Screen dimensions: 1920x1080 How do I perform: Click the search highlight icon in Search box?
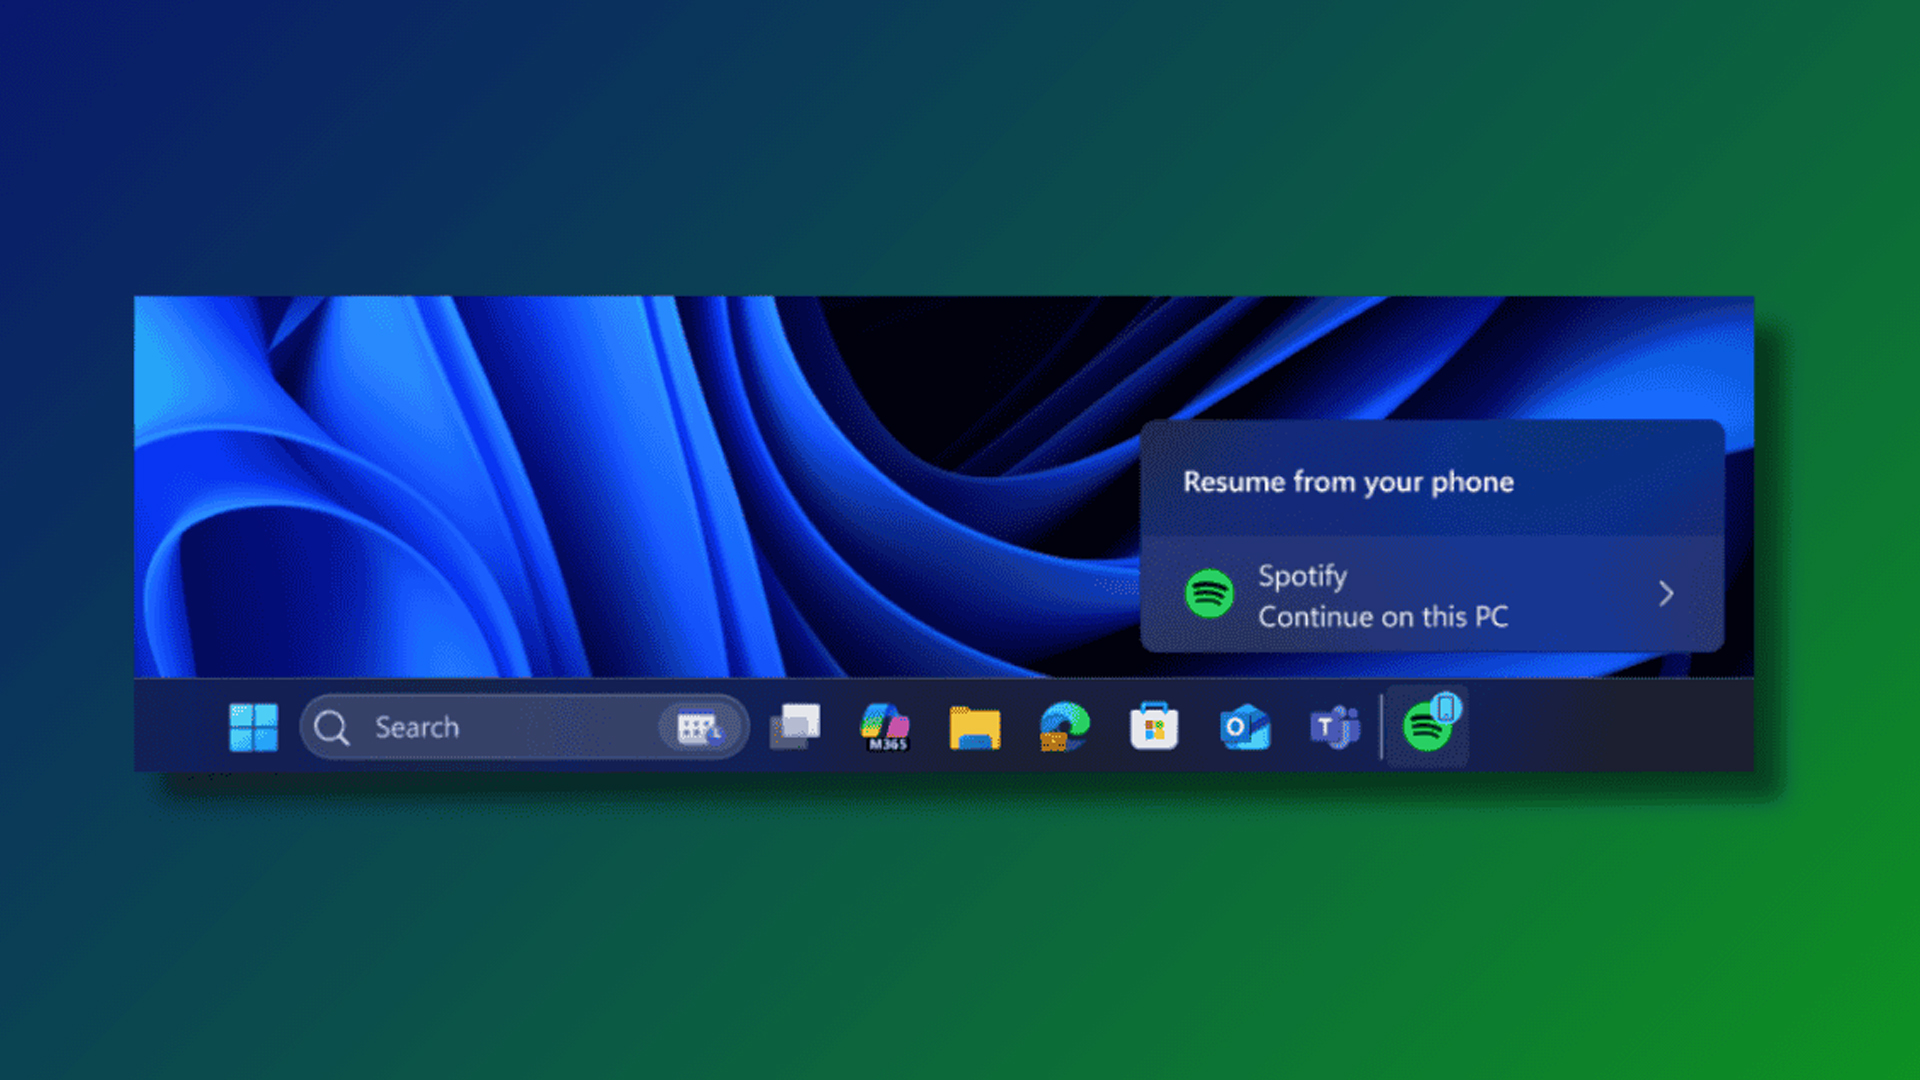(x=699, y=727)
